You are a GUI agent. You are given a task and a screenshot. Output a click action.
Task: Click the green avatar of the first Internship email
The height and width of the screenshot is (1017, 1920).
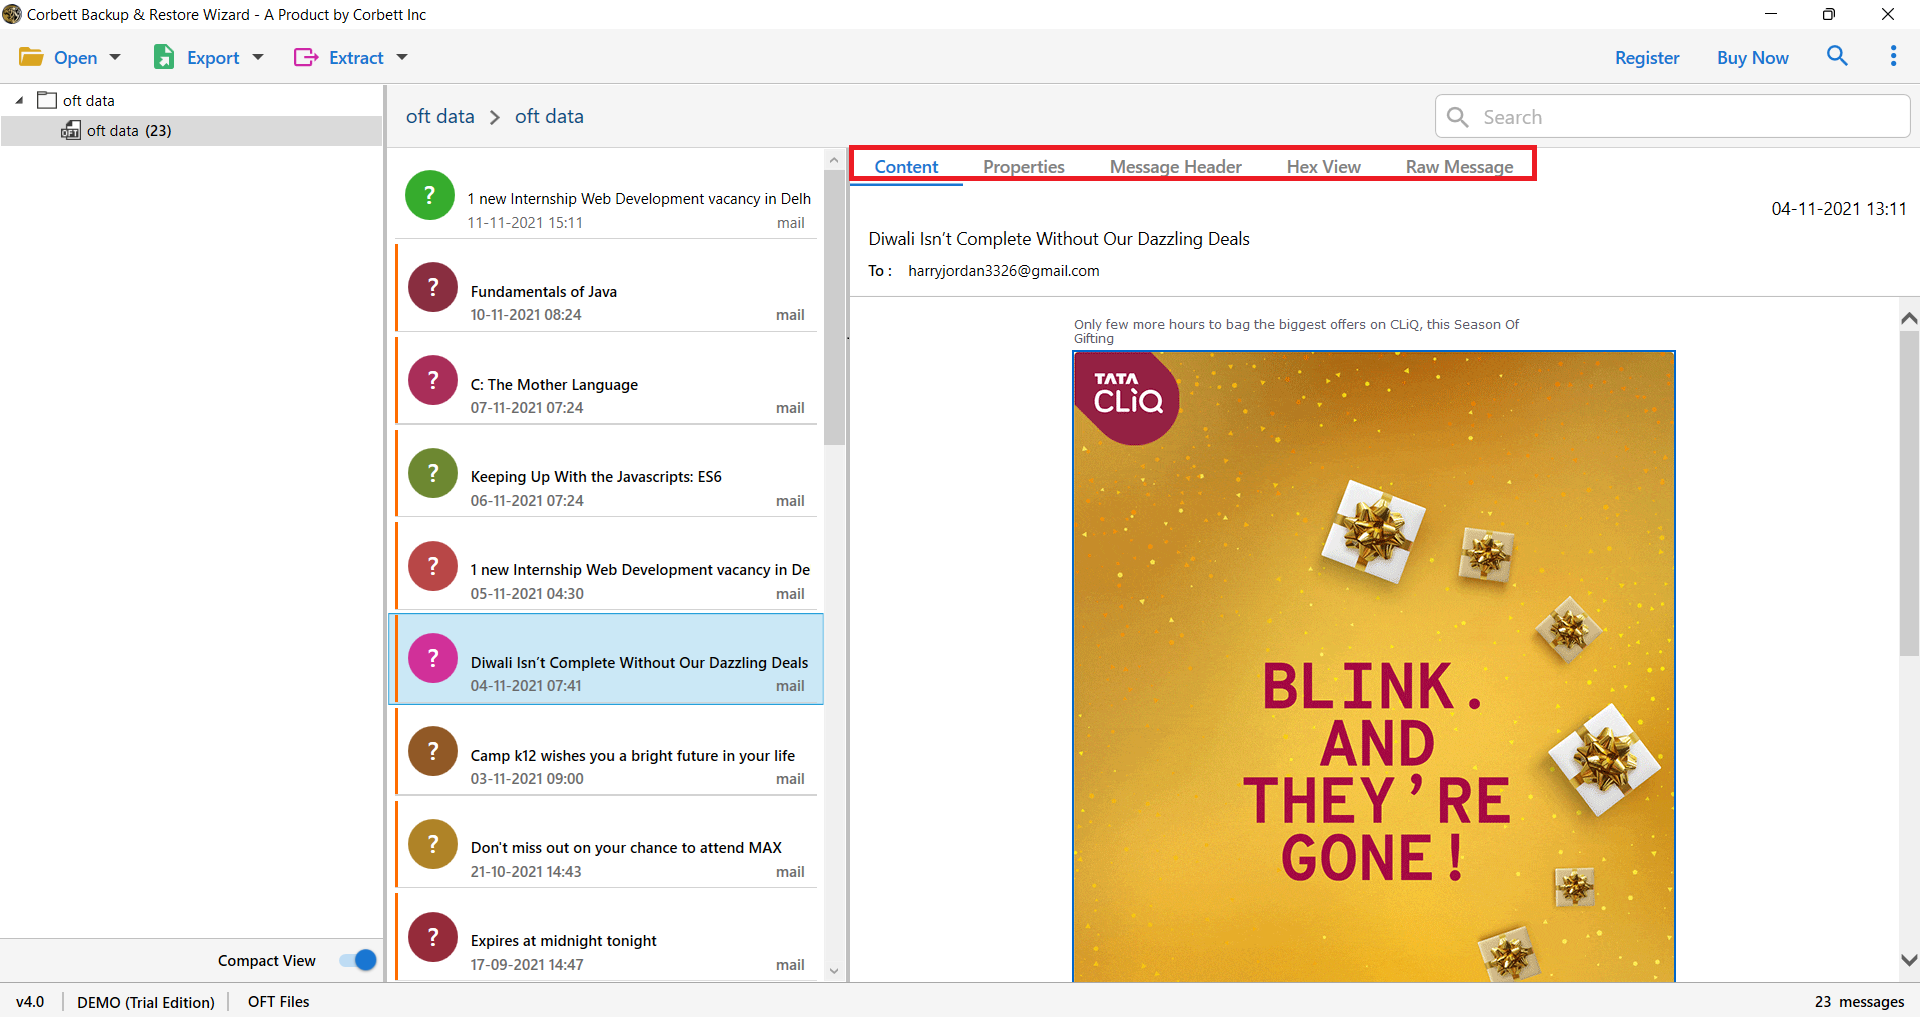tap(430, 195)
